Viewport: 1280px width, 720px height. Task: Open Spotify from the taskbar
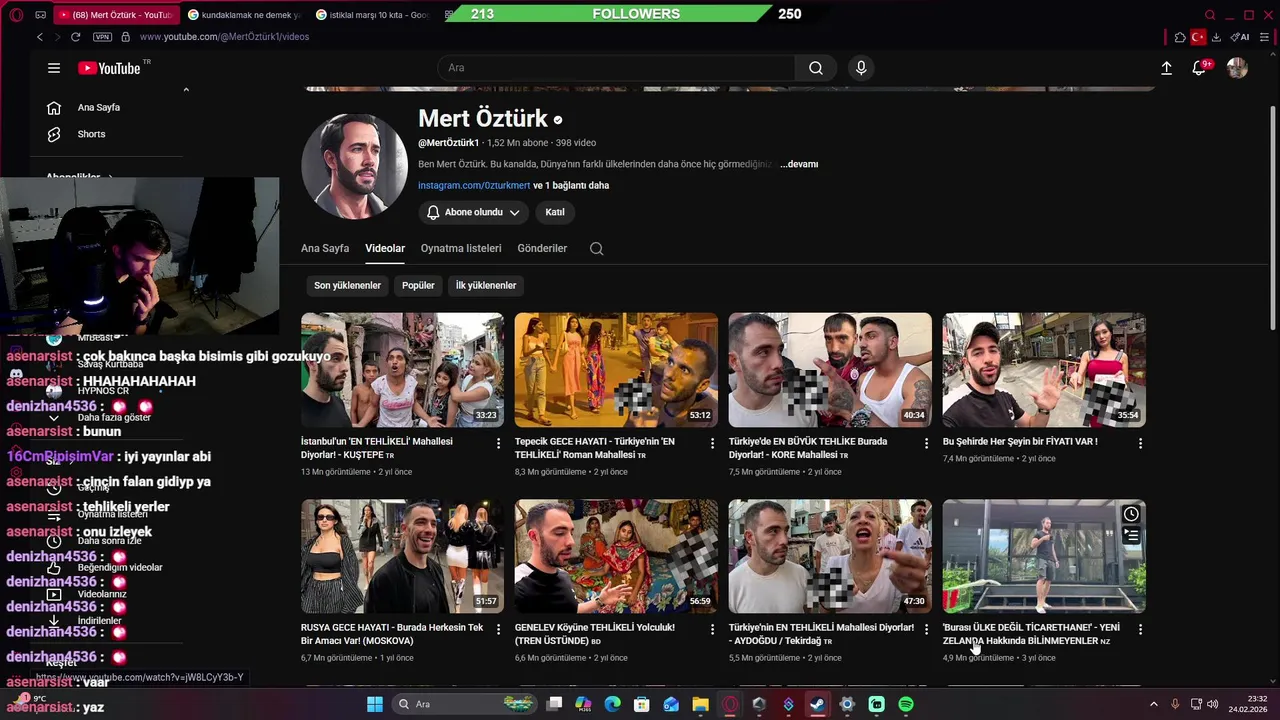pos(906,704)
